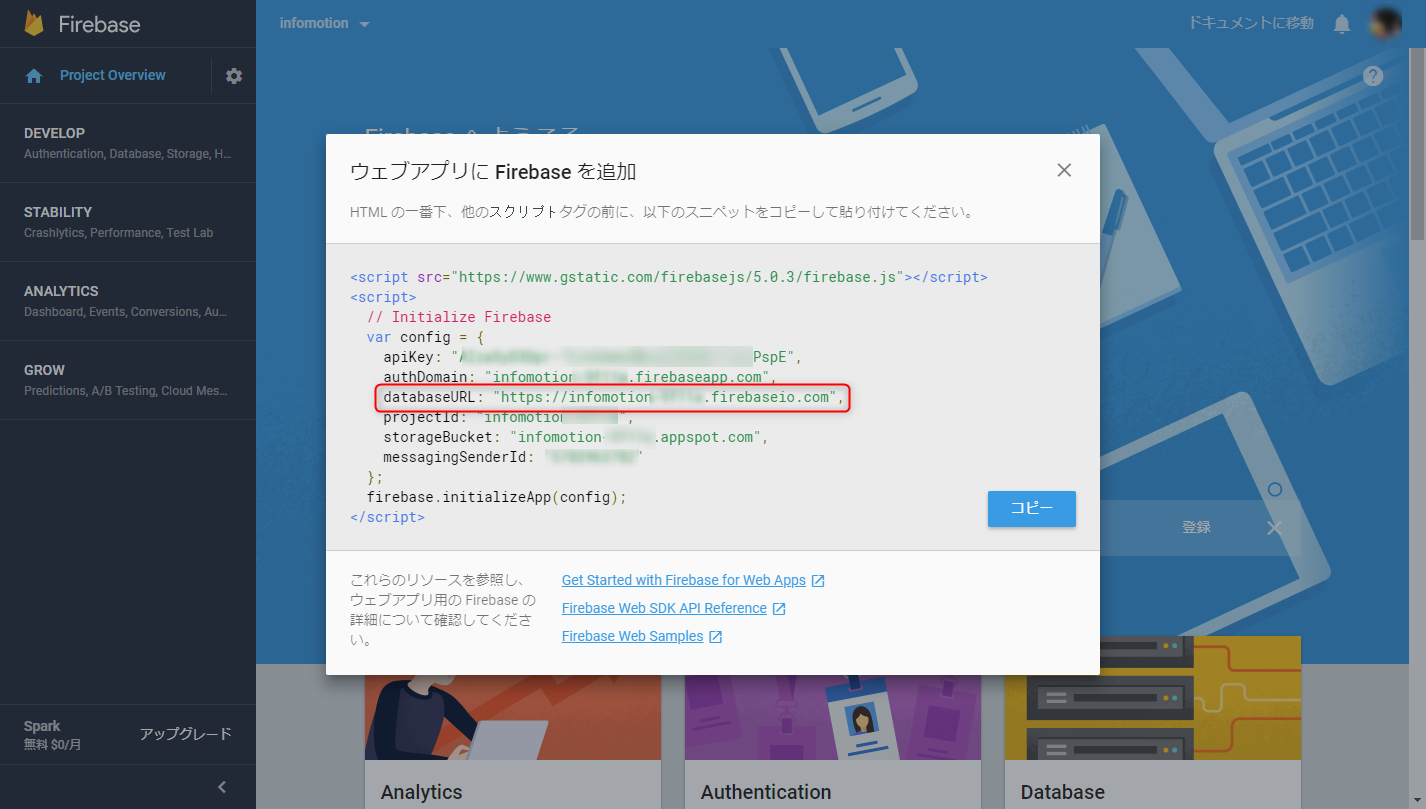This screenshot has height=809, width=1426.
Task: Click the external link icon beside Firebase Web Samples
Action: [715, 635]
